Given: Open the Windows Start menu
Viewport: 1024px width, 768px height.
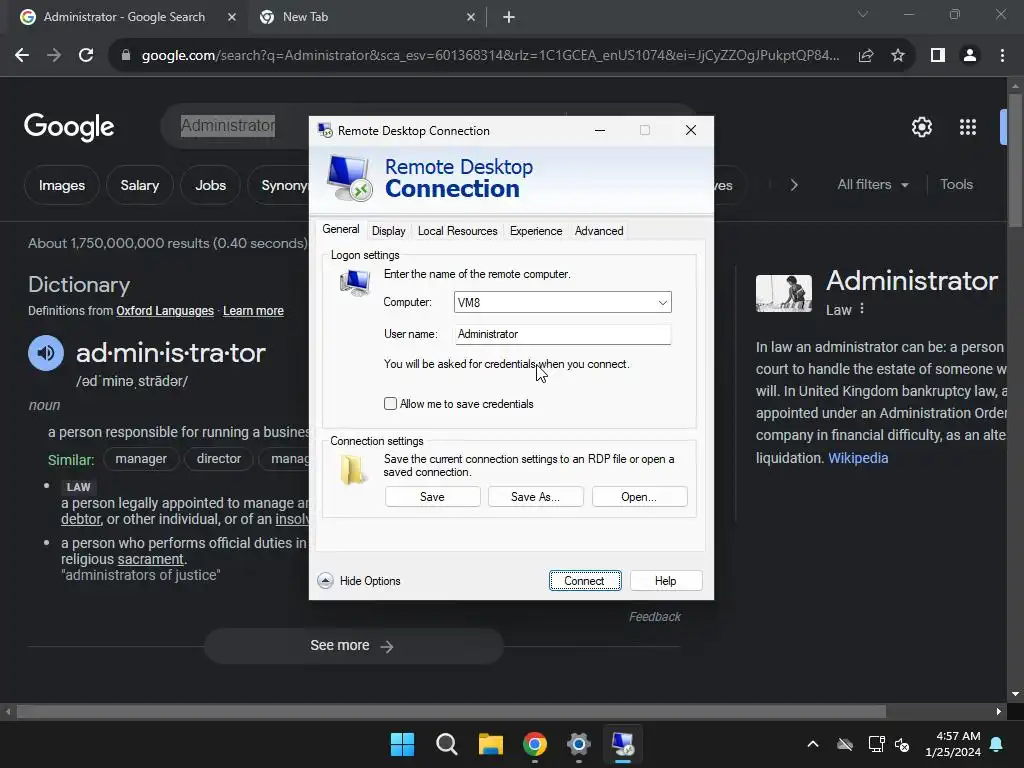Looking at the screenshot, I should tap(402, 744).
